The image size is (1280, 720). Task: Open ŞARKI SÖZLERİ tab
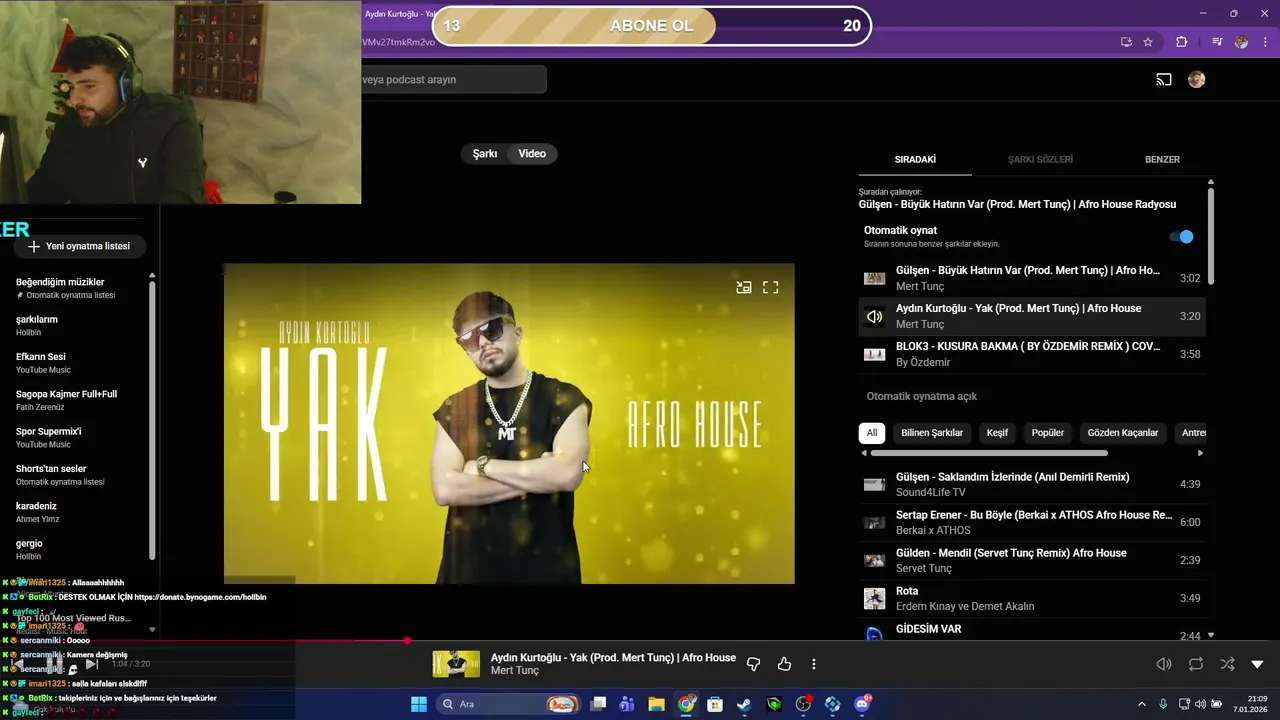click(x=1040, y=159)
